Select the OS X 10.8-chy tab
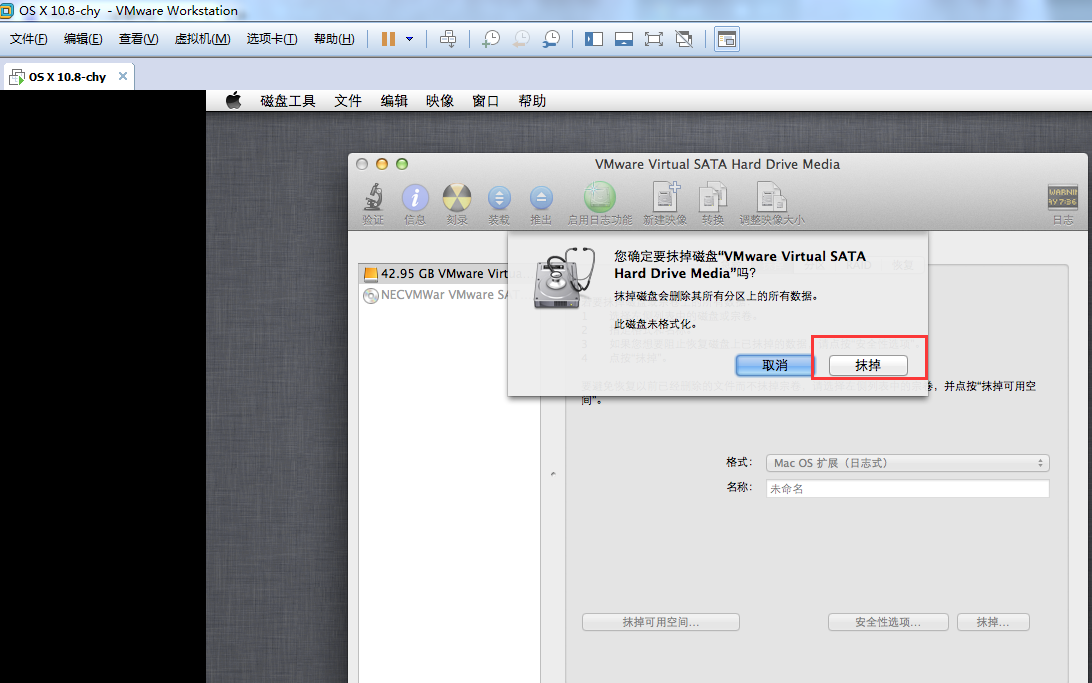This screenshot has height=683, width=1092. pos(67,77)
